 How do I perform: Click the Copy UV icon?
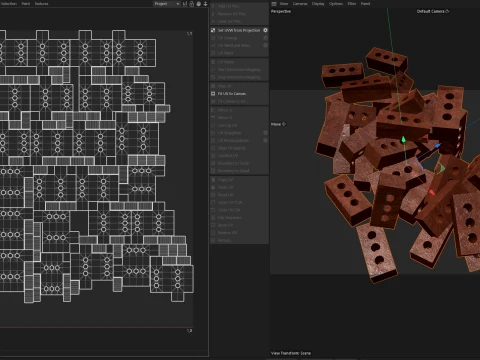[x=213, y=180]
